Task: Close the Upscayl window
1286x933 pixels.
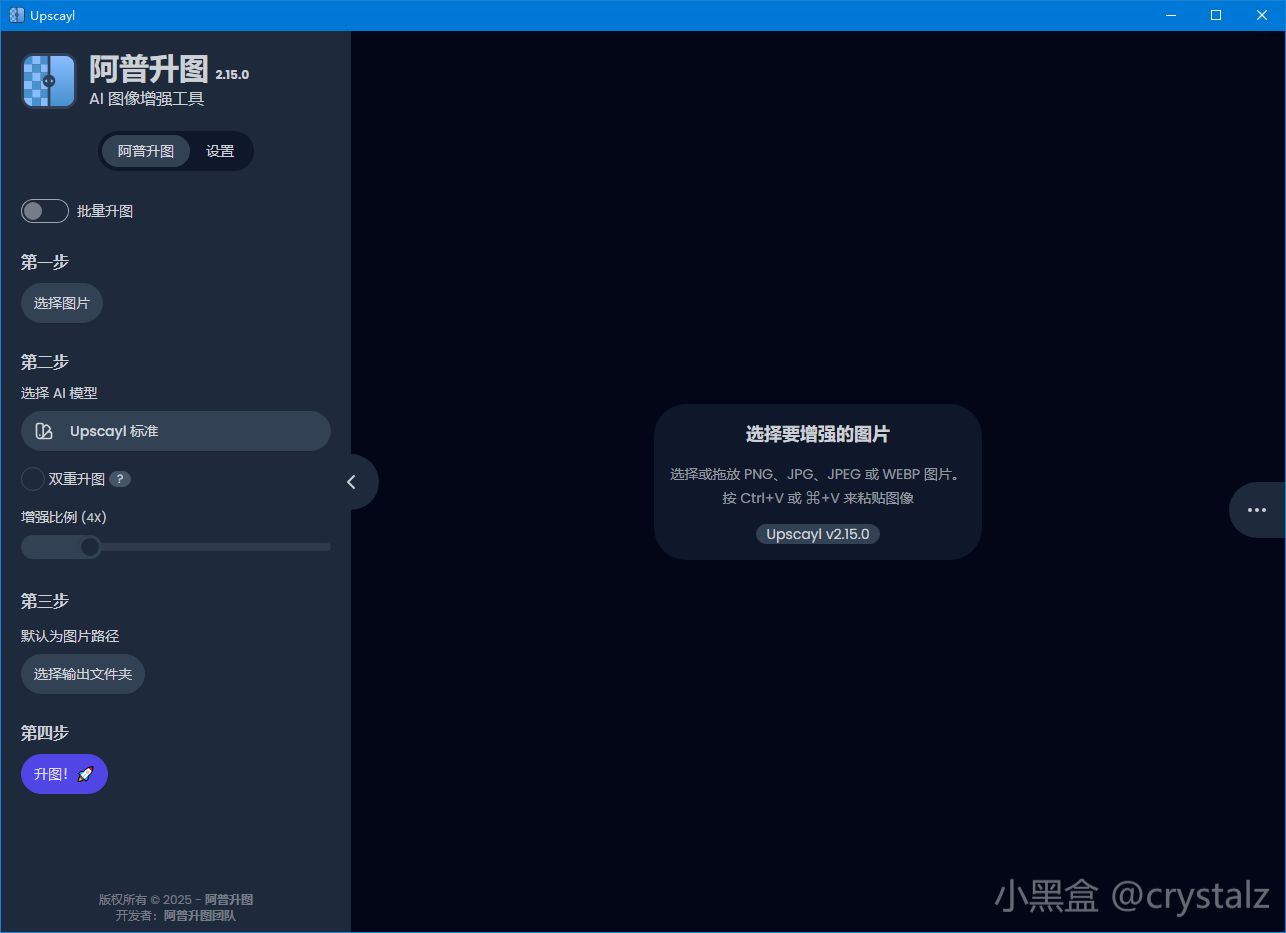Action: (x=1262, y=15)
